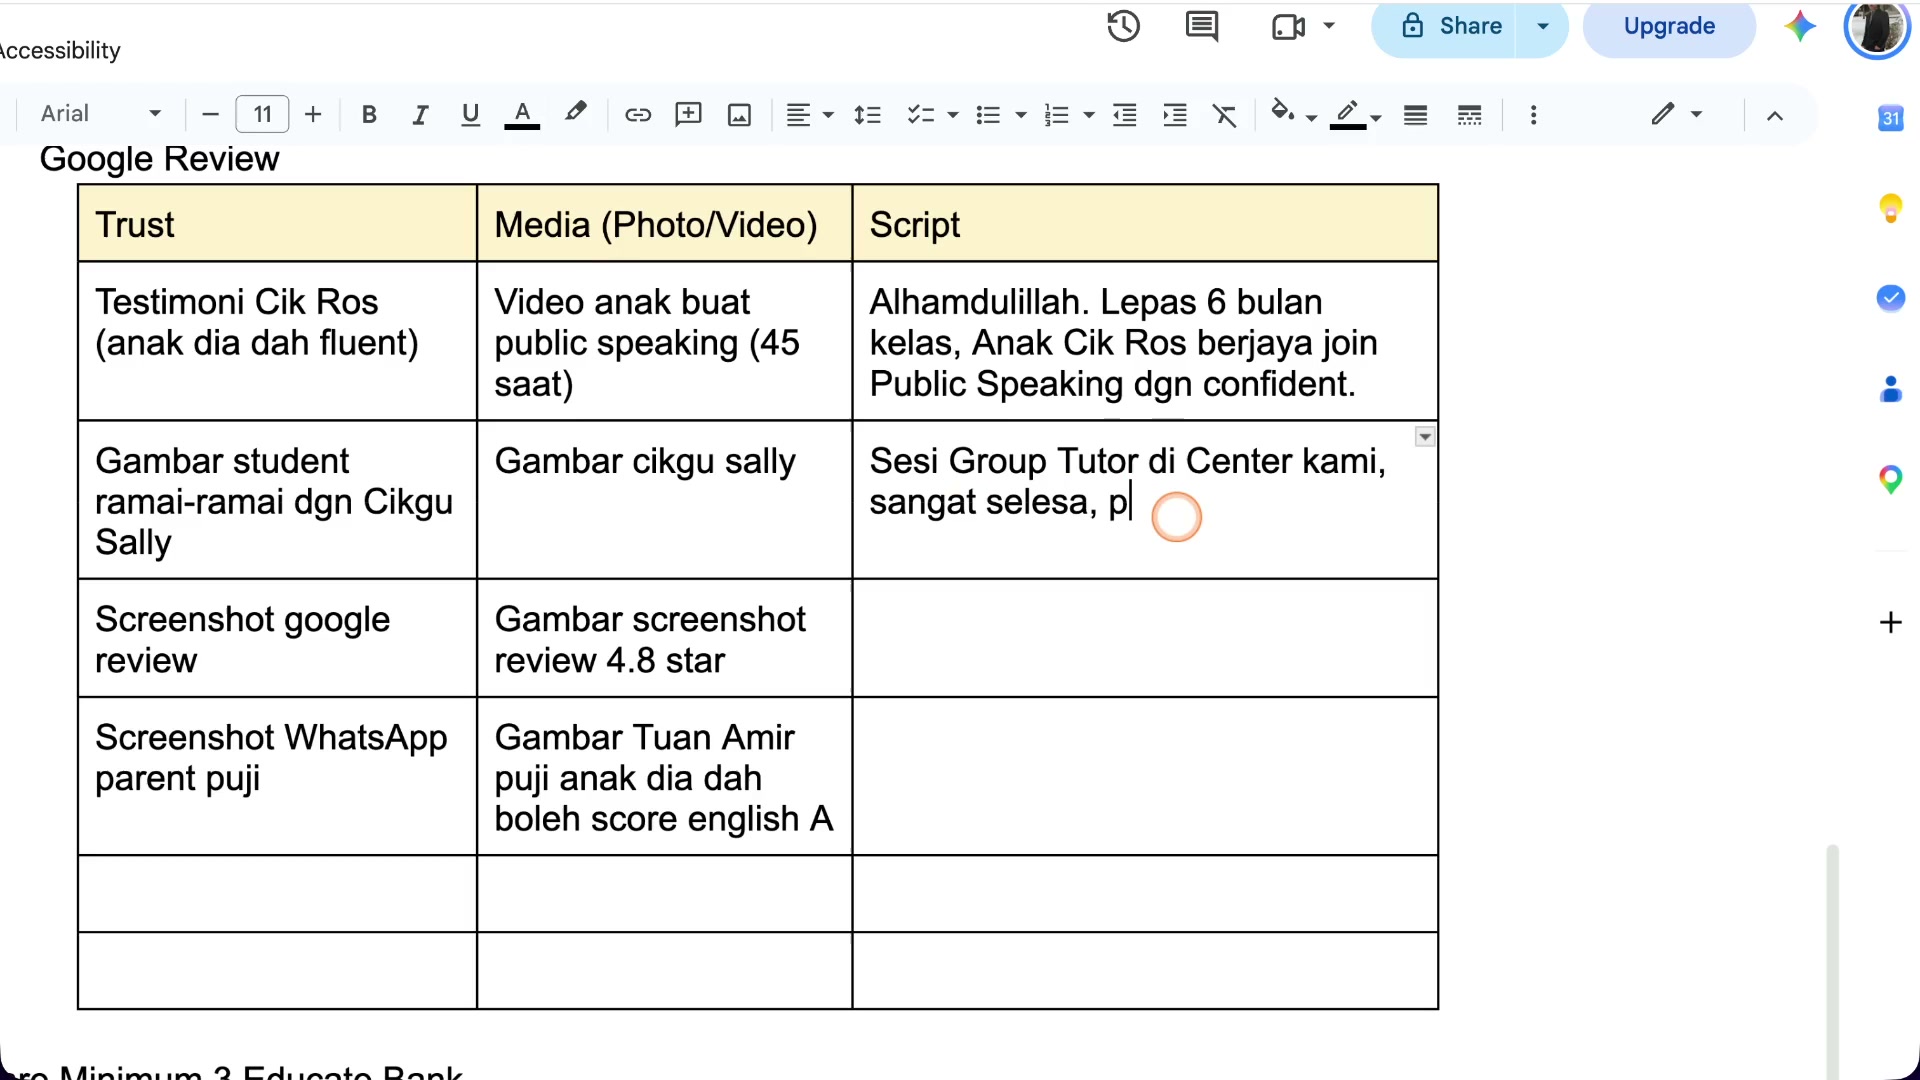The width and height of the screenshot is (1920, 1080).
Task: Clear formatting with crossed T icon
Action: pos(1225,115)
